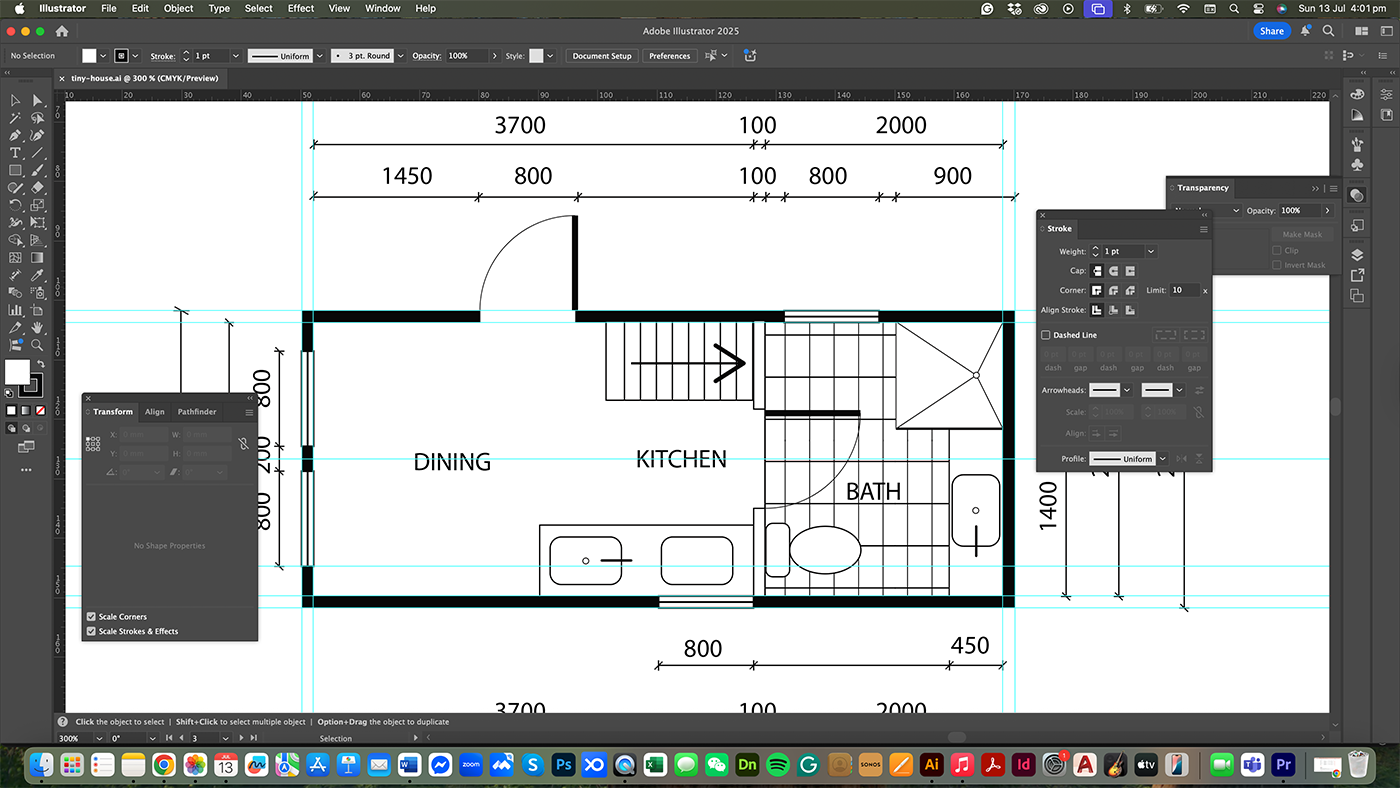The image size is (1400, 788).
Task: Select the Paintbrush tool
Action: (37, 170)
